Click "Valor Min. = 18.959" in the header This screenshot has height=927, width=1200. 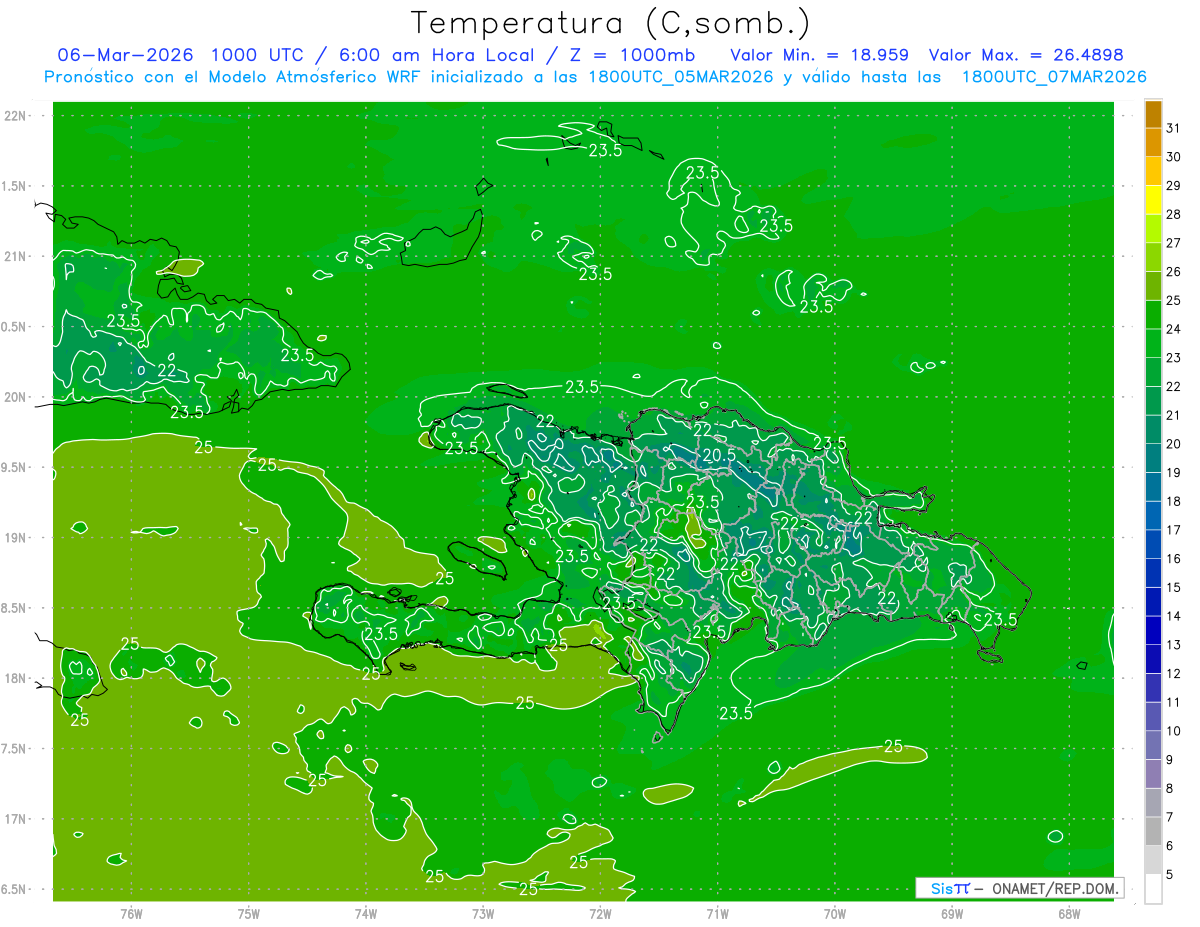point(821,54)
